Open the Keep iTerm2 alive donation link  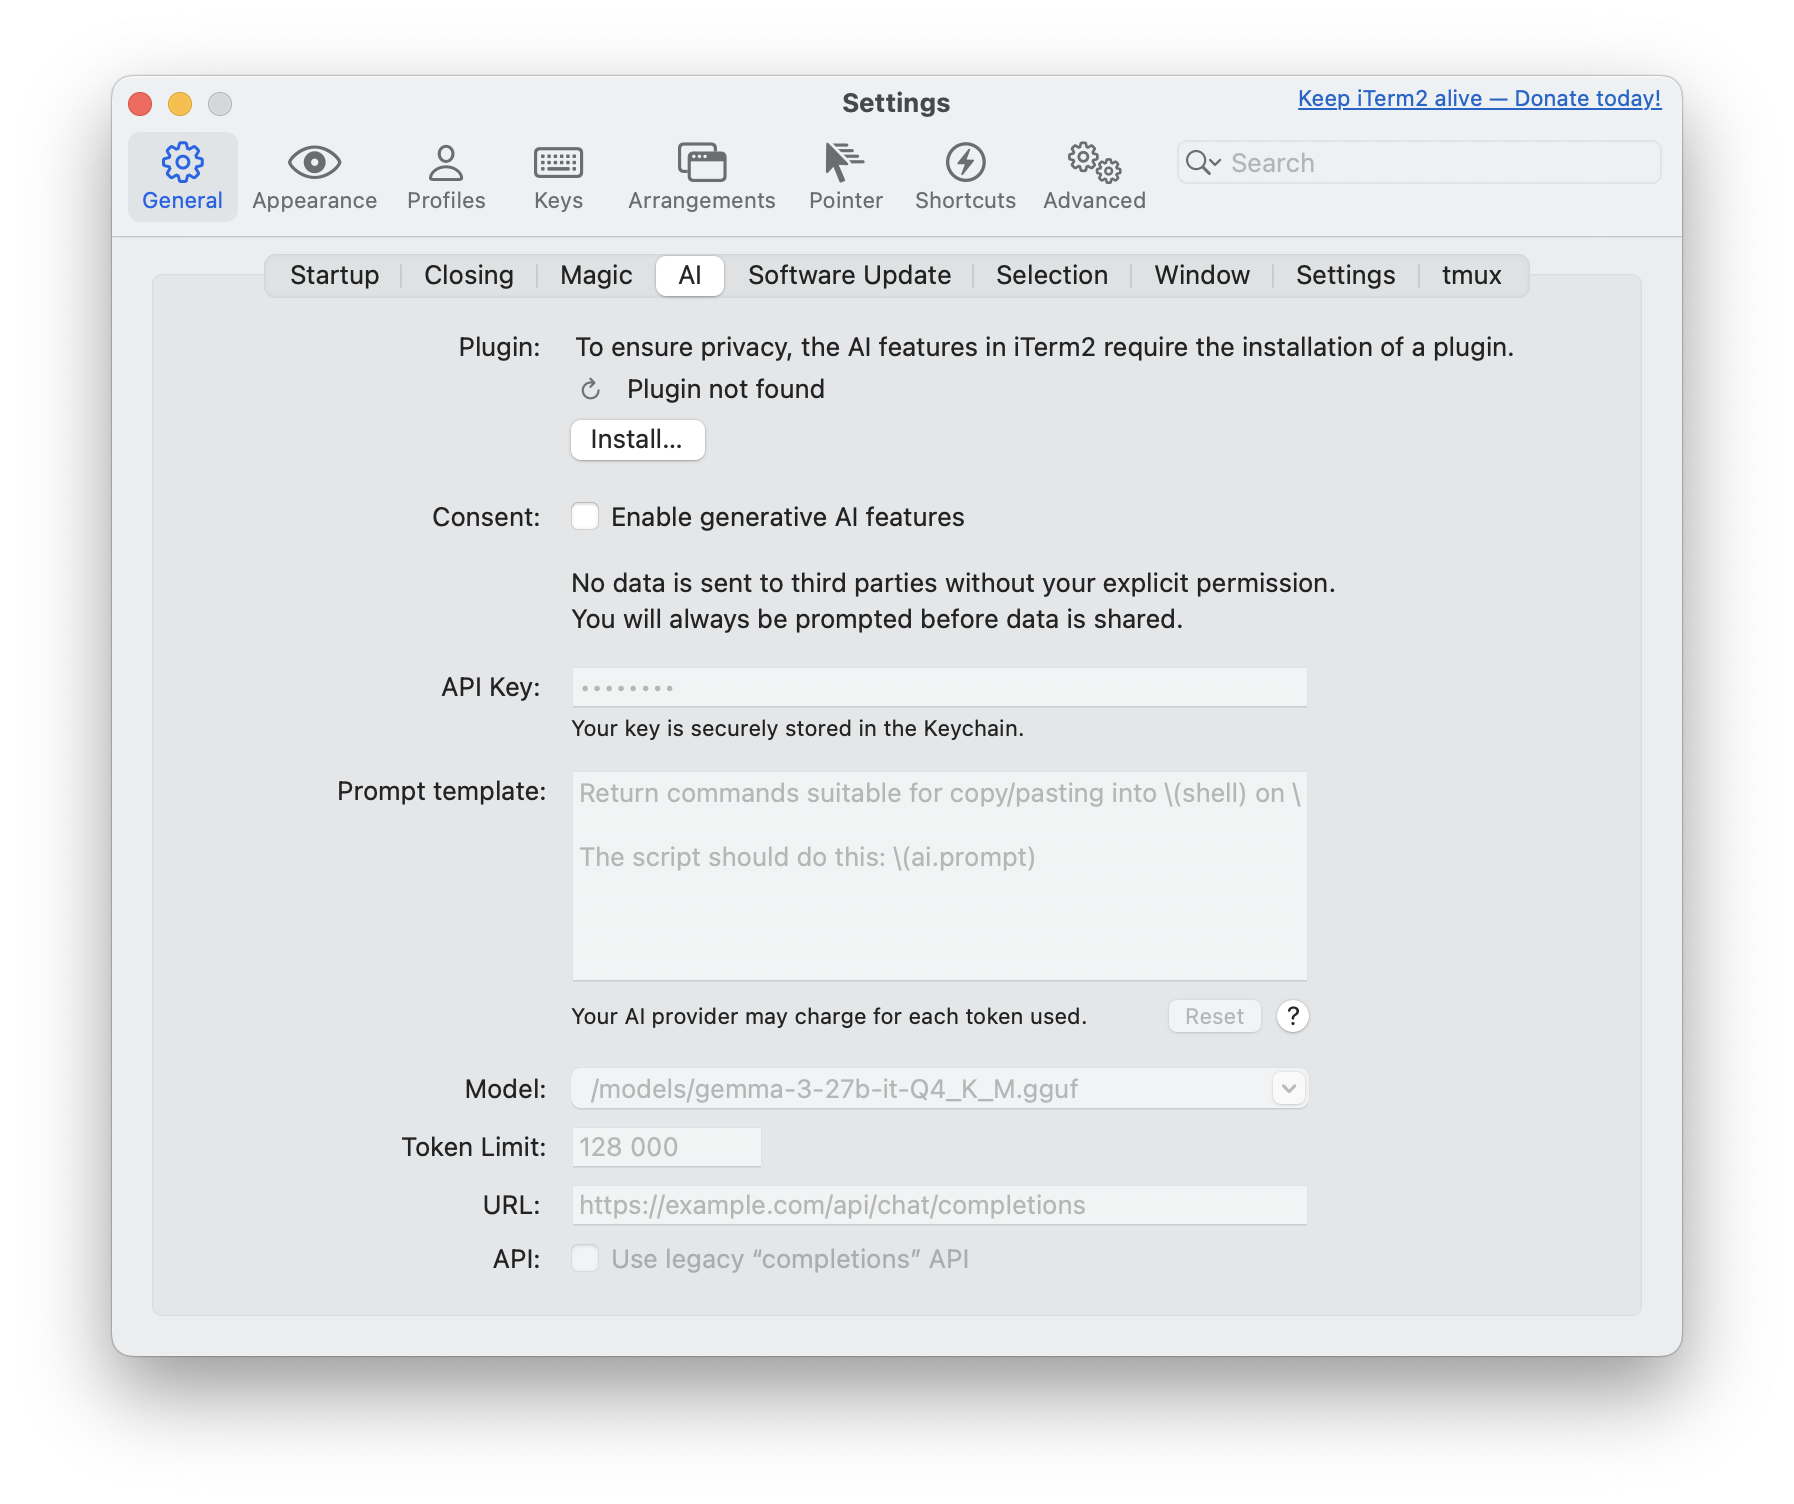tap(1477, 98)
